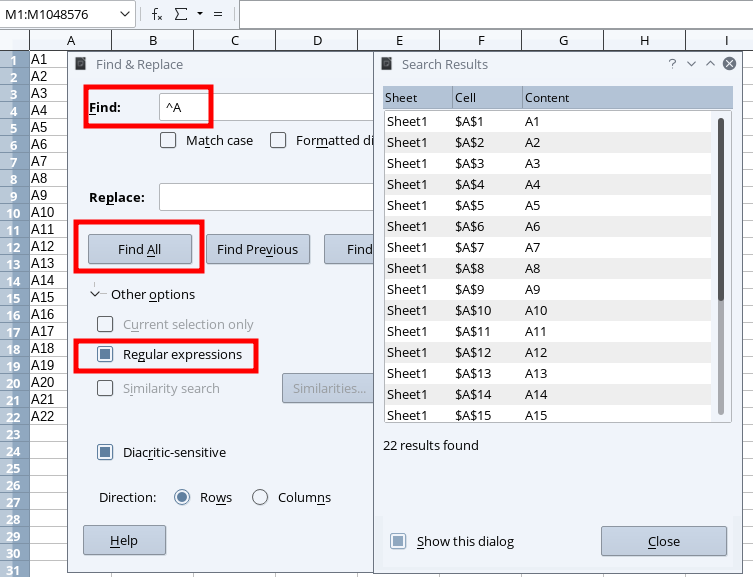Select the Columns direction radio button
Viewport: 753px width, 577px height.
pyautogui.click(x=260, y=497)
